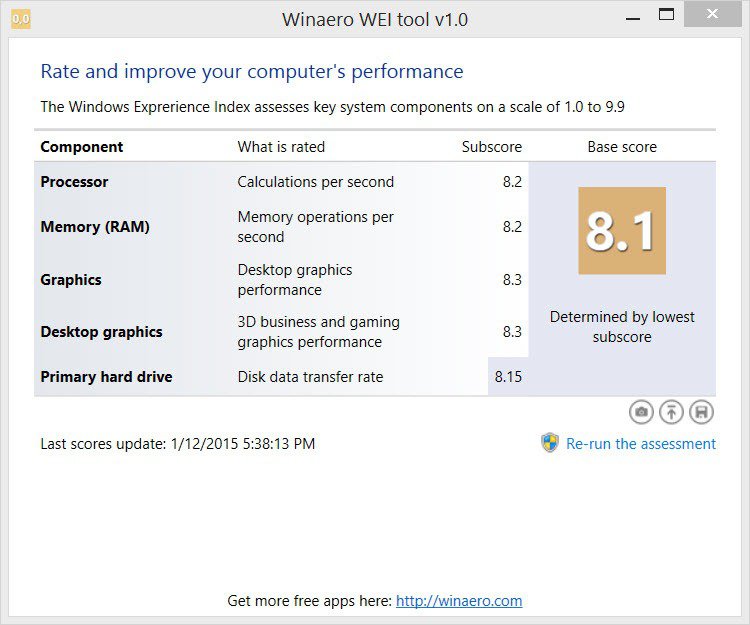Minimize the Winaero WEI tool window
The height and width of the screenshot is (625, 750).
pyautogui.click(x=633, y=19)
